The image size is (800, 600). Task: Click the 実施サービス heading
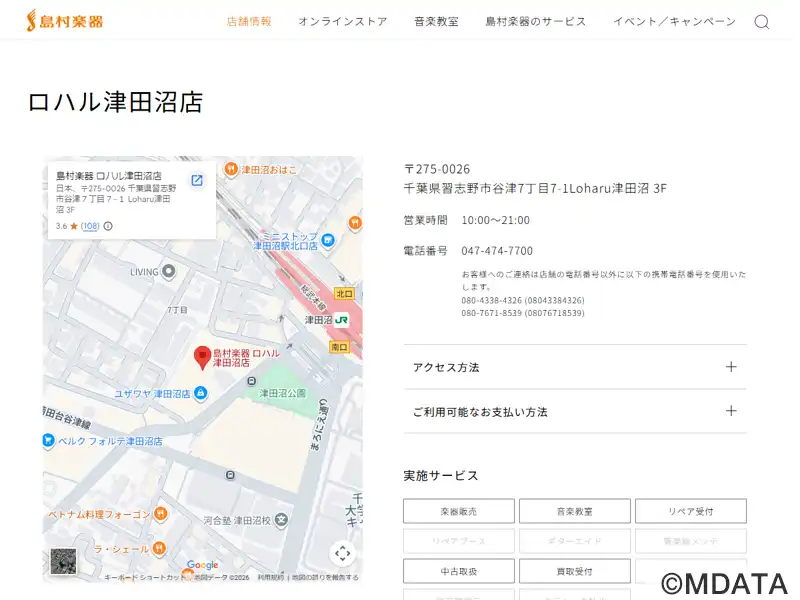pos(441,476)
